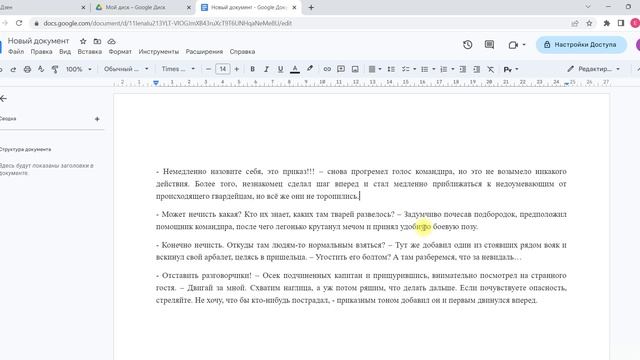Increase font size with plus button
Image resolution: width=640 pixels, height=360 pixels.
236,69
